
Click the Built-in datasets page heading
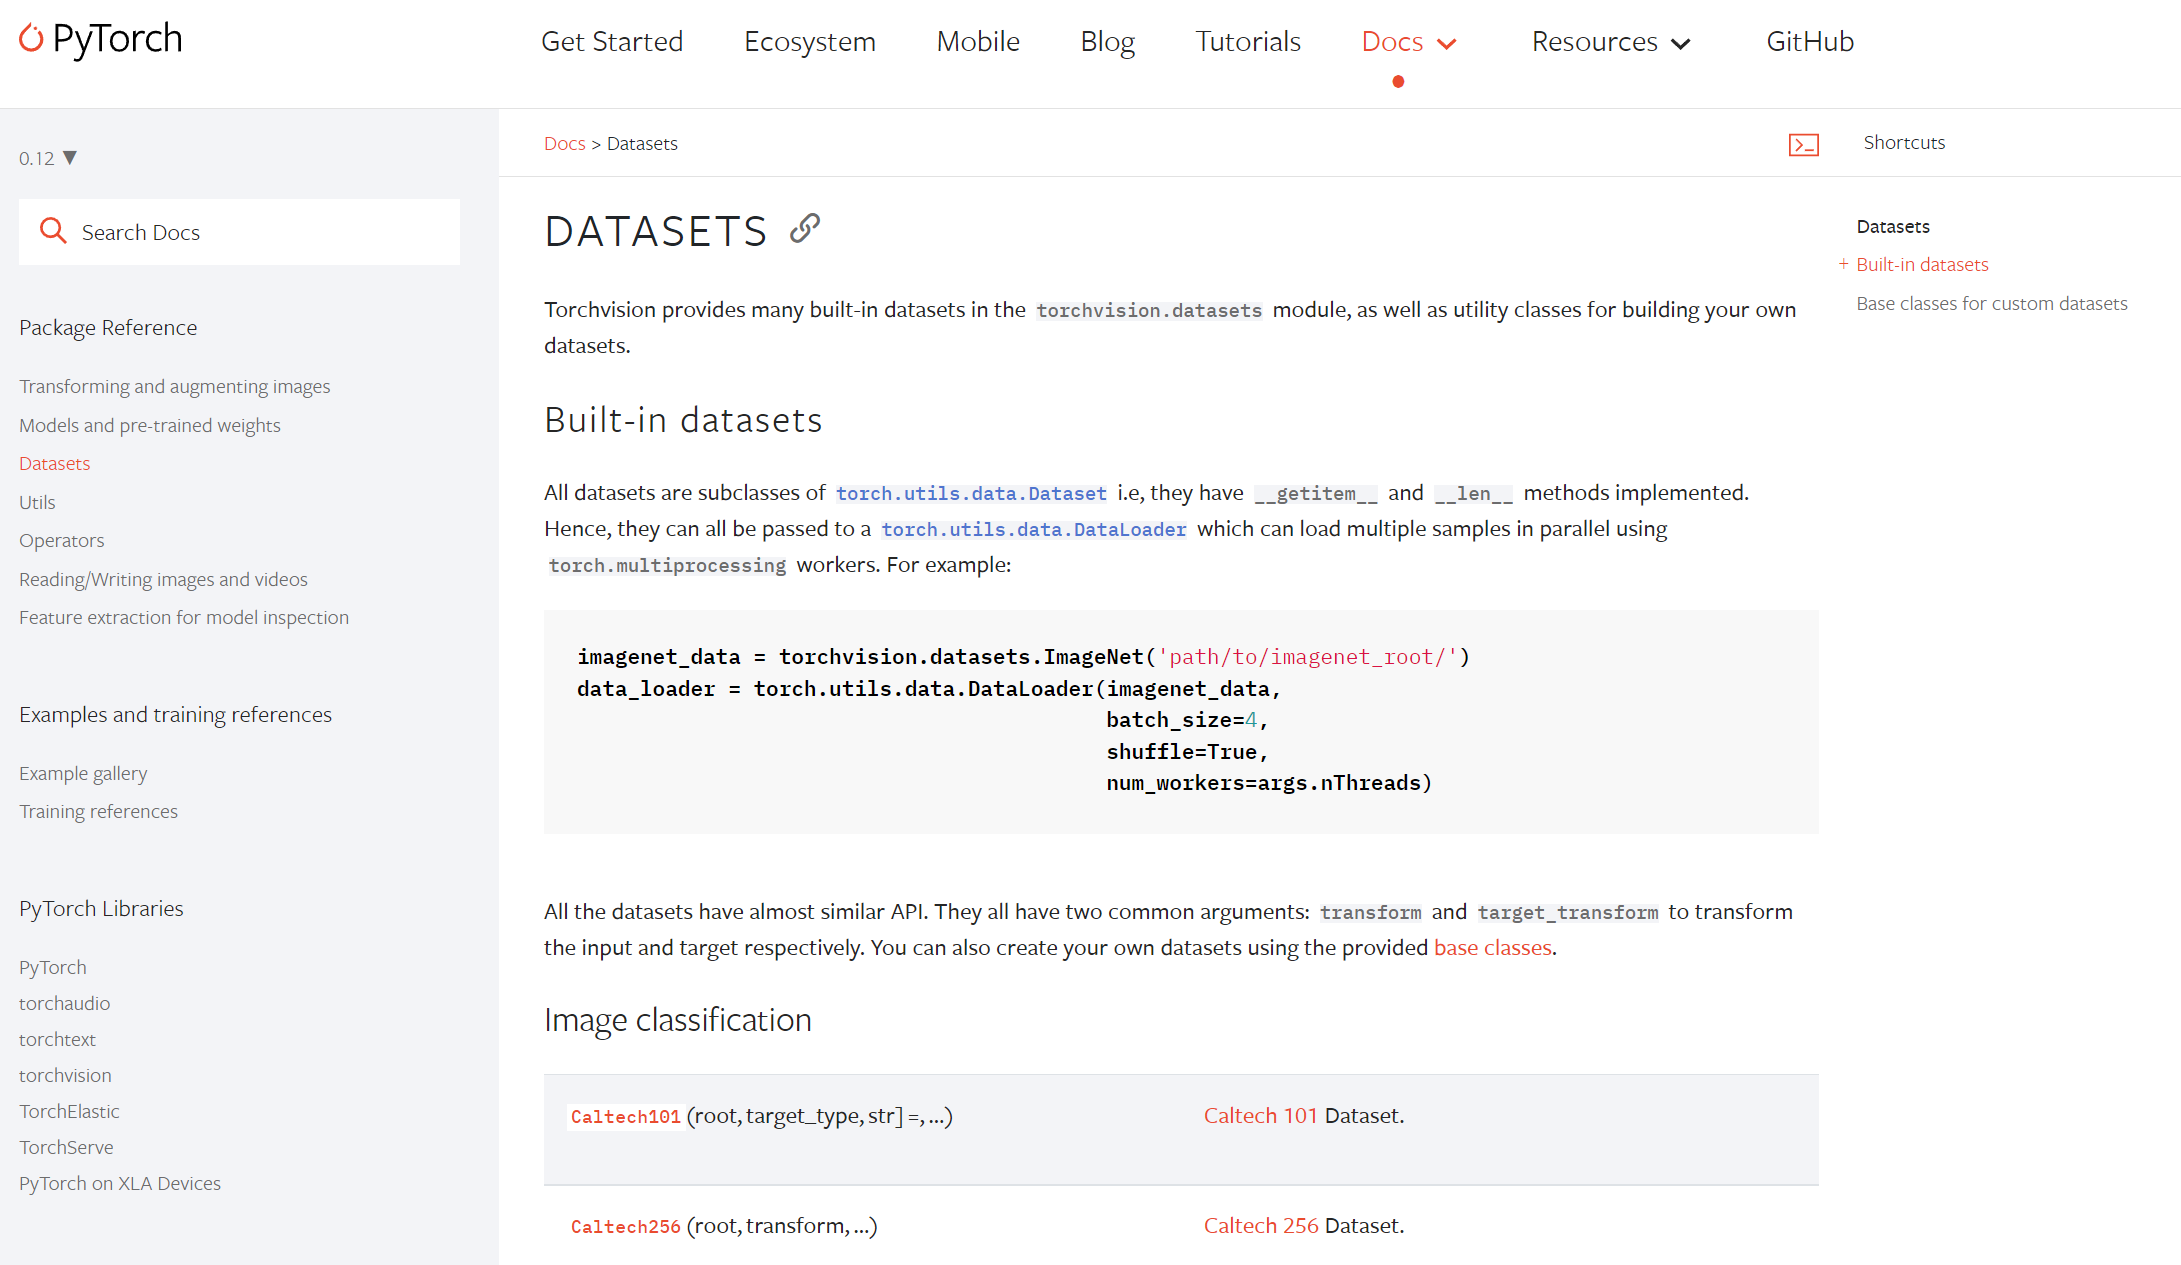pos(683,420)
